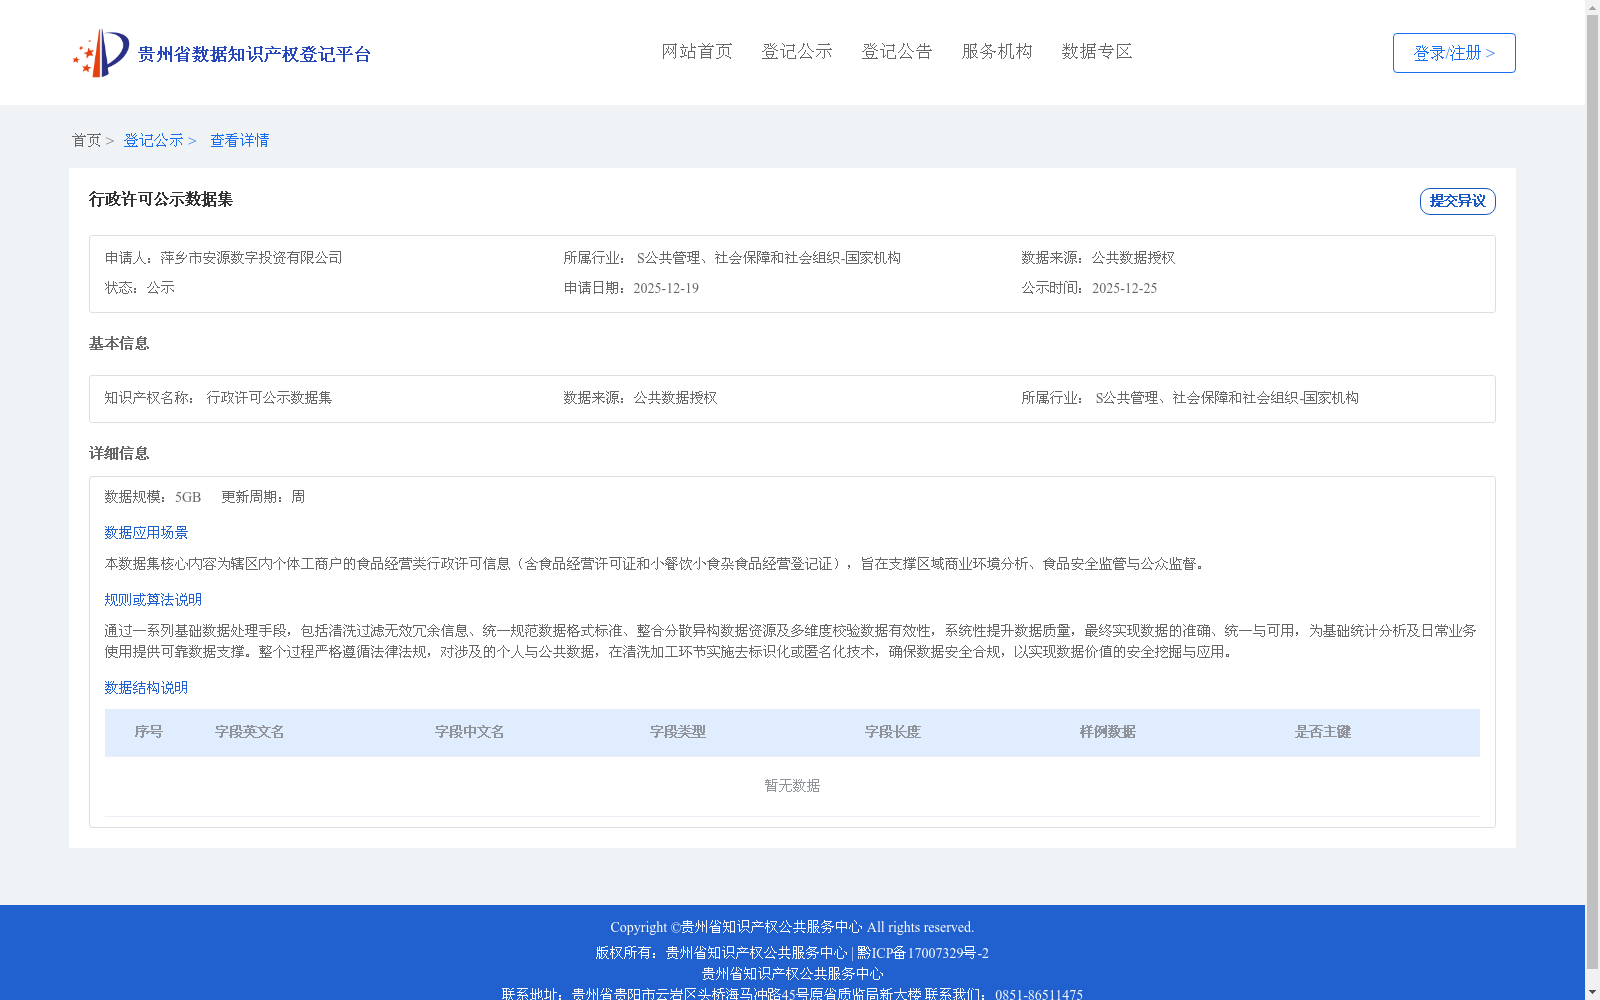Screen dimensions: 1600x1000
Task: Select applicant text 萍乡市安源数字投资有限公司
Action: [x=251, y=258]
